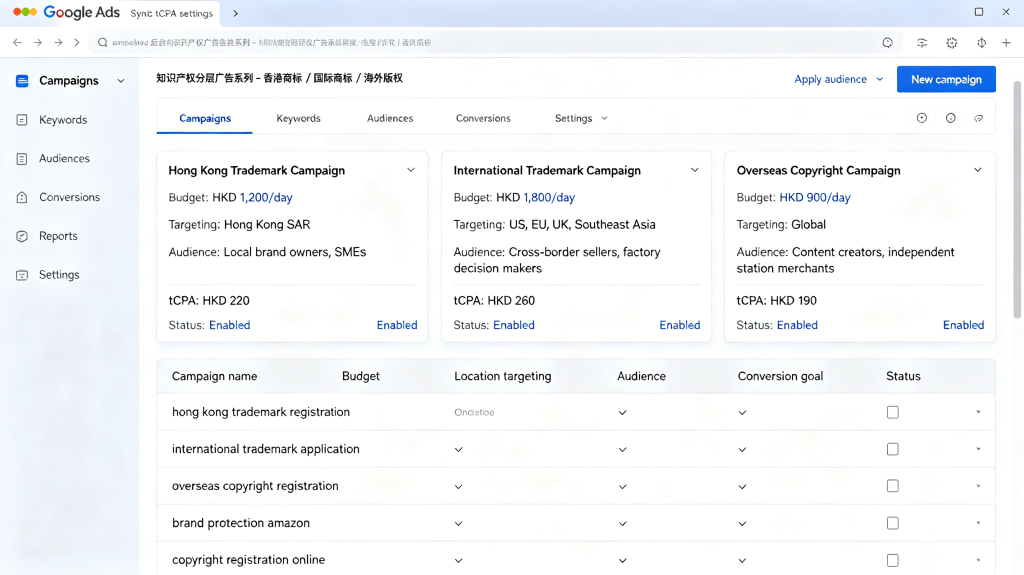Click the Reports sidebar icon
Screen dimensions: 1024x575
(22, 237)
